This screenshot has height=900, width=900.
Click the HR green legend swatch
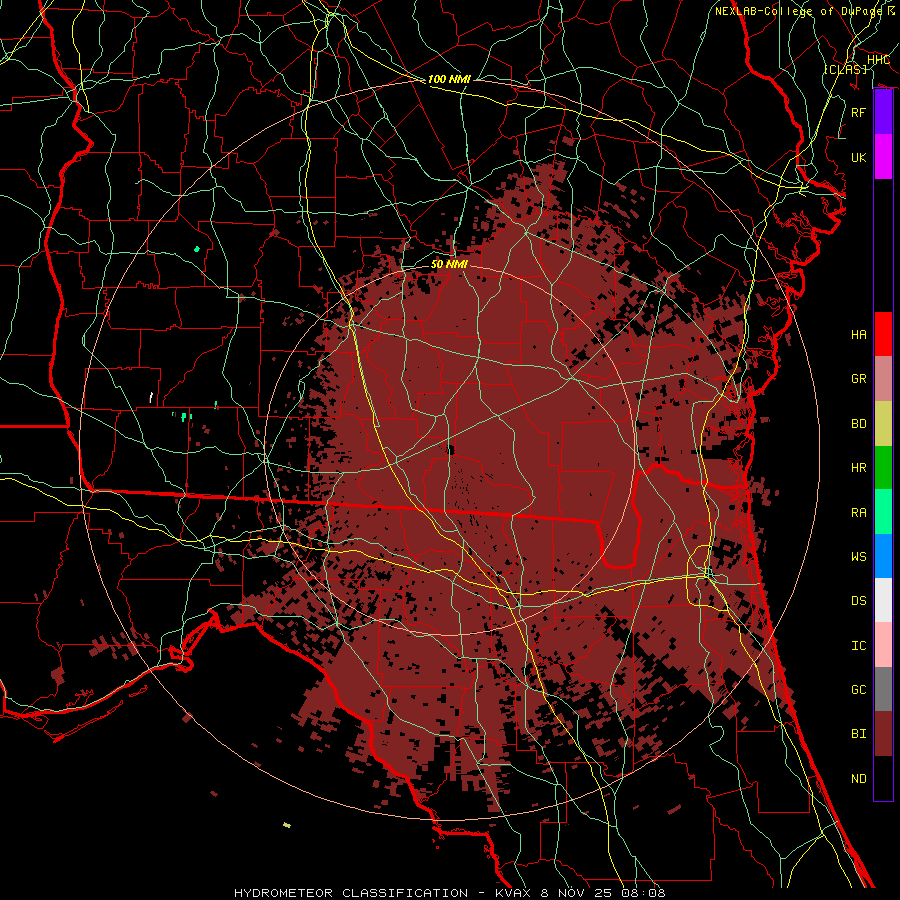tap(883, 467)
